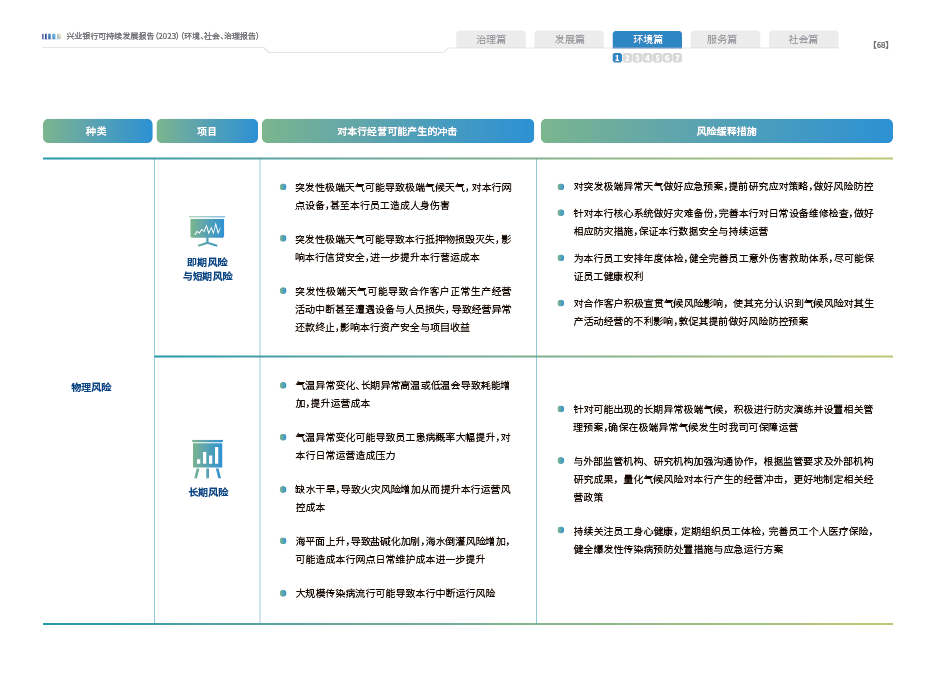
Task: Click the 长期风险 label text
Action: click(208, 492)
